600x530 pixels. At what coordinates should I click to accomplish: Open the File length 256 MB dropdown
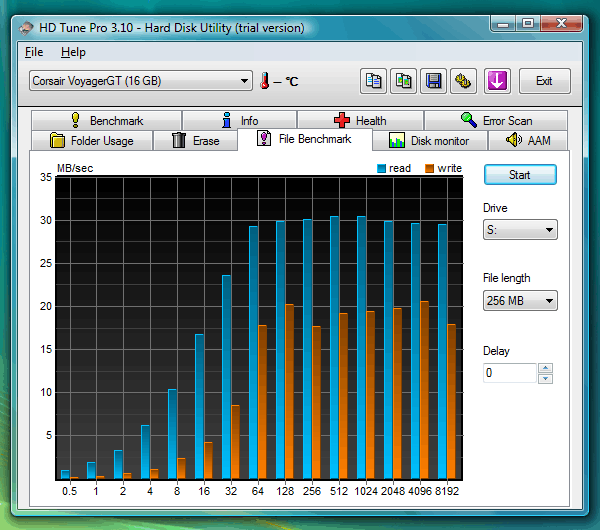(520, 301)
